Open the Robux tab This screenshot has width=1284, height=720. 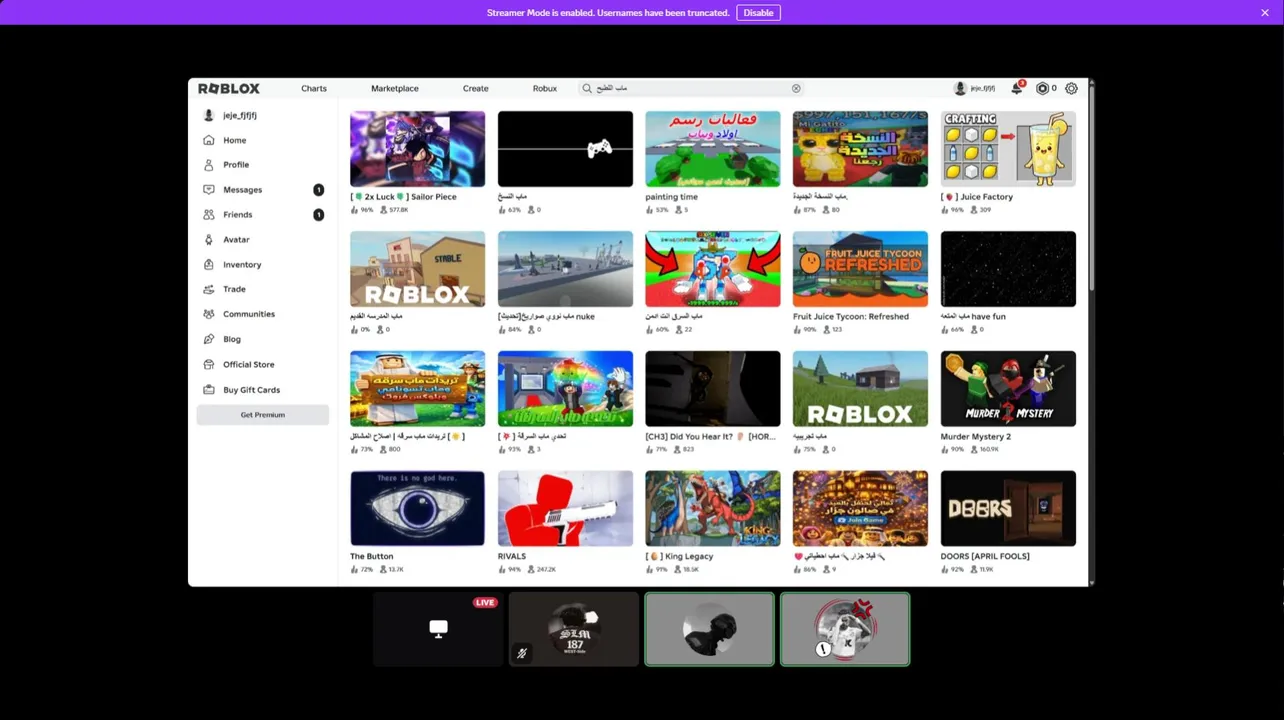tap(545, 88)
